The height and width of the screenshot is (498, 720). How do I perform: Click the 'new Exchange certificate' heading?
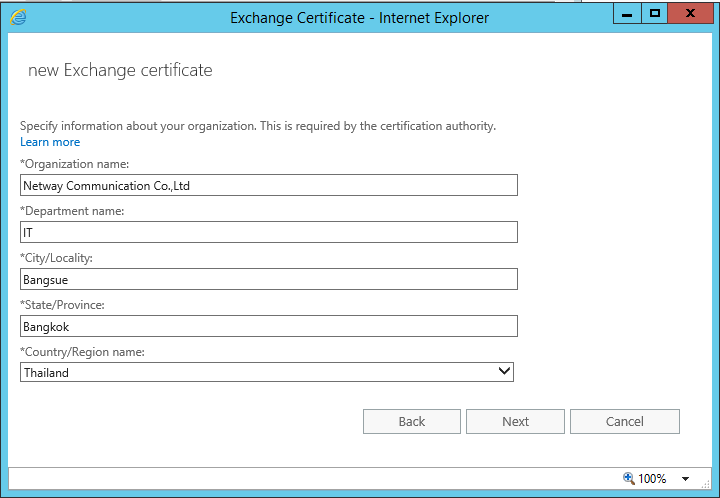pyautogui.click(x=120, y=70)
